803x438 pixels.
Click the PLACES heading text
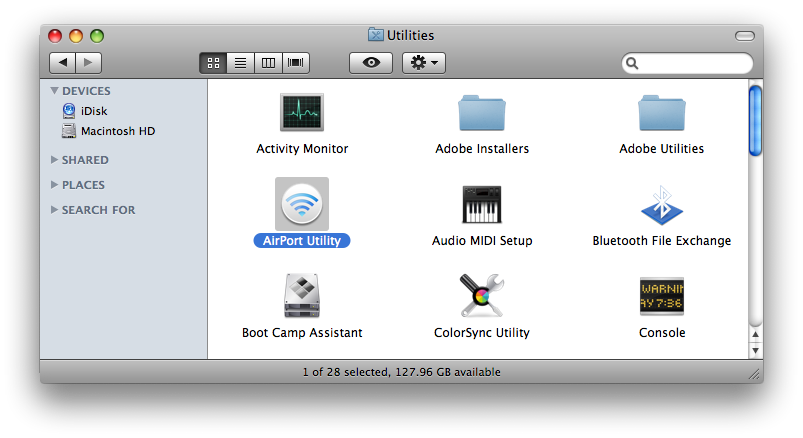[x=83, y=185]
